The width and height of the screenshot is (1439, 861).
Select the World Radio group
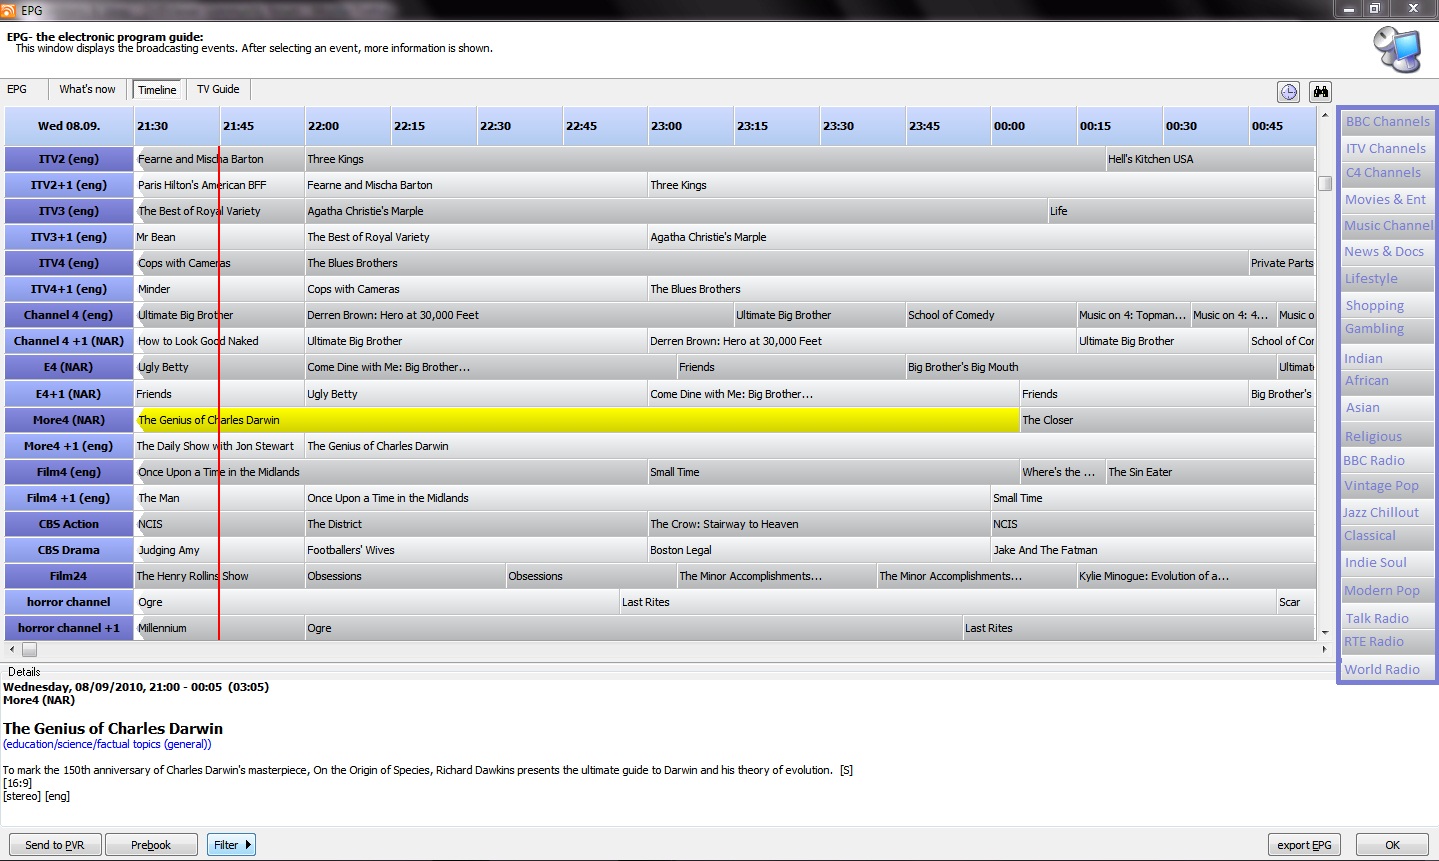1387,670
